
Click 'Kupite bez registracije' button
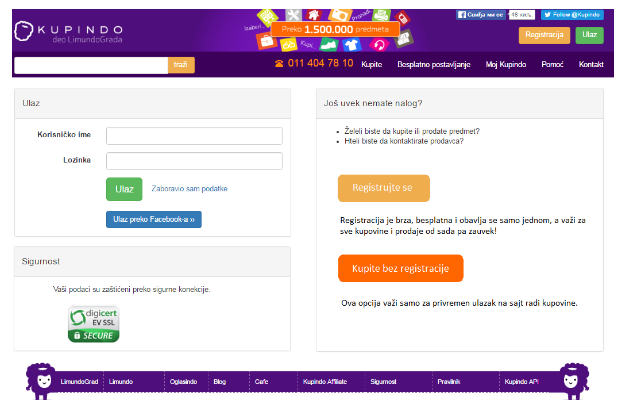click(x=400, y=268)
